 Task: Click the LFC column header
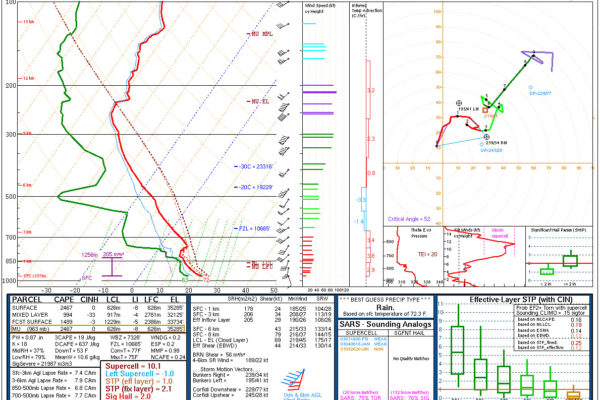pyautogui.click(x=151, y=300)
